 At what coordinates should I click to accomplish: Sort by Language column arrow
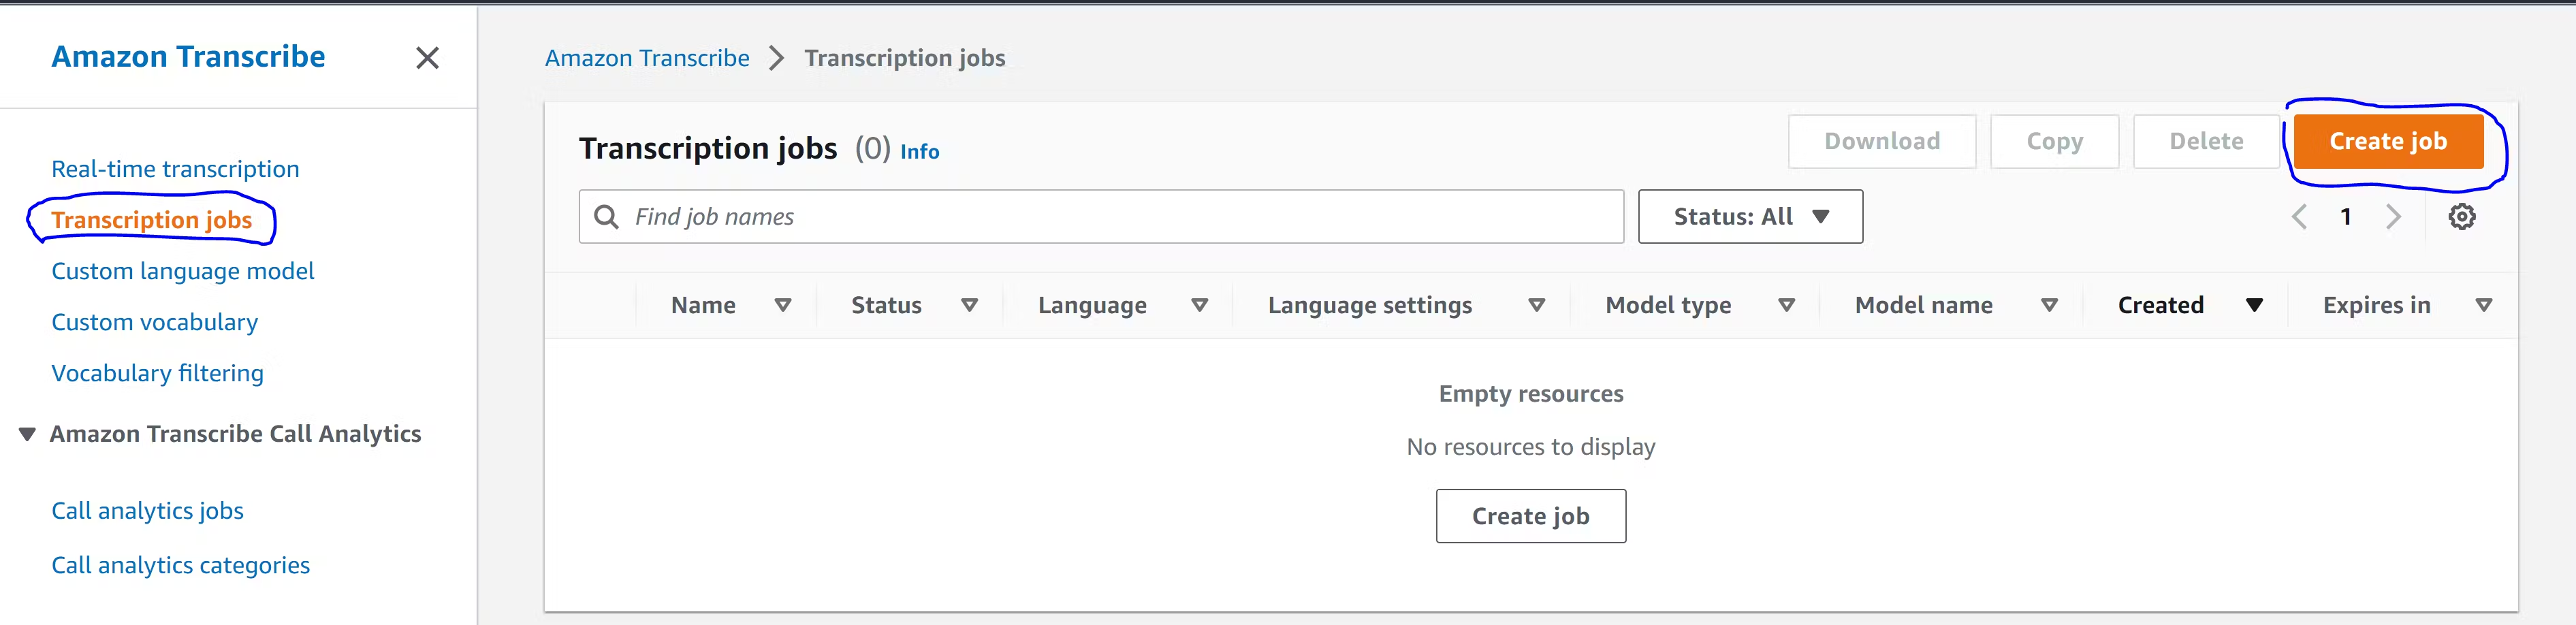(1199, 305)
